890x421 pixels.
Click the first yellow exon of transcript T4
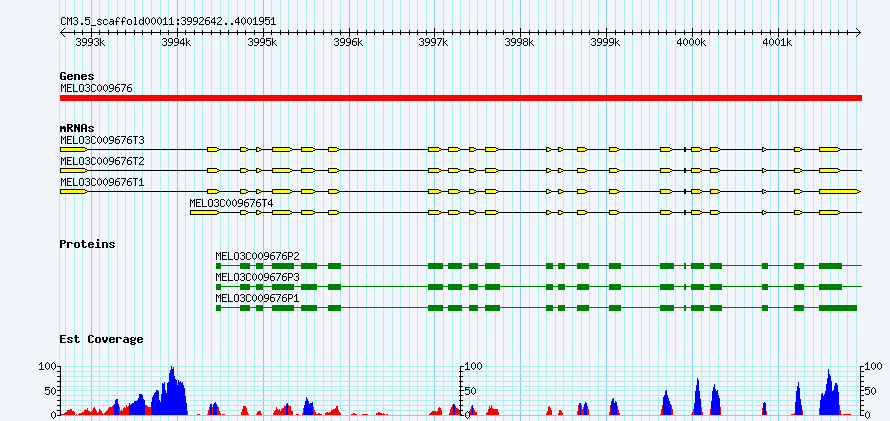click(x=204, y=213)
